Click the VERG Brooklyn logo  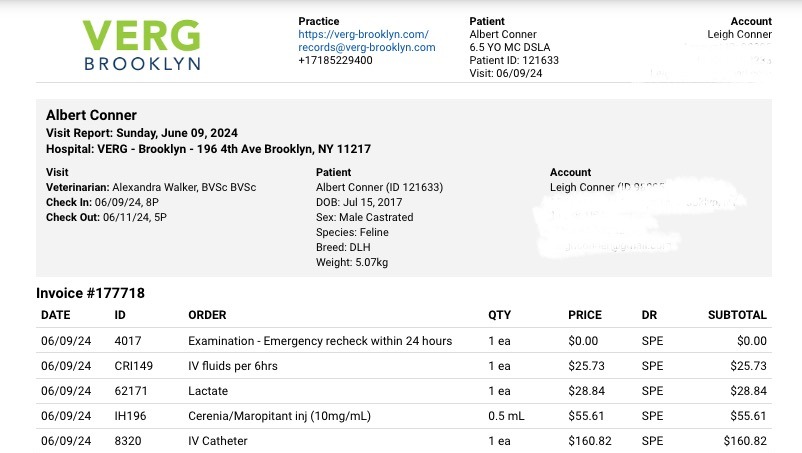click(141, 44)
